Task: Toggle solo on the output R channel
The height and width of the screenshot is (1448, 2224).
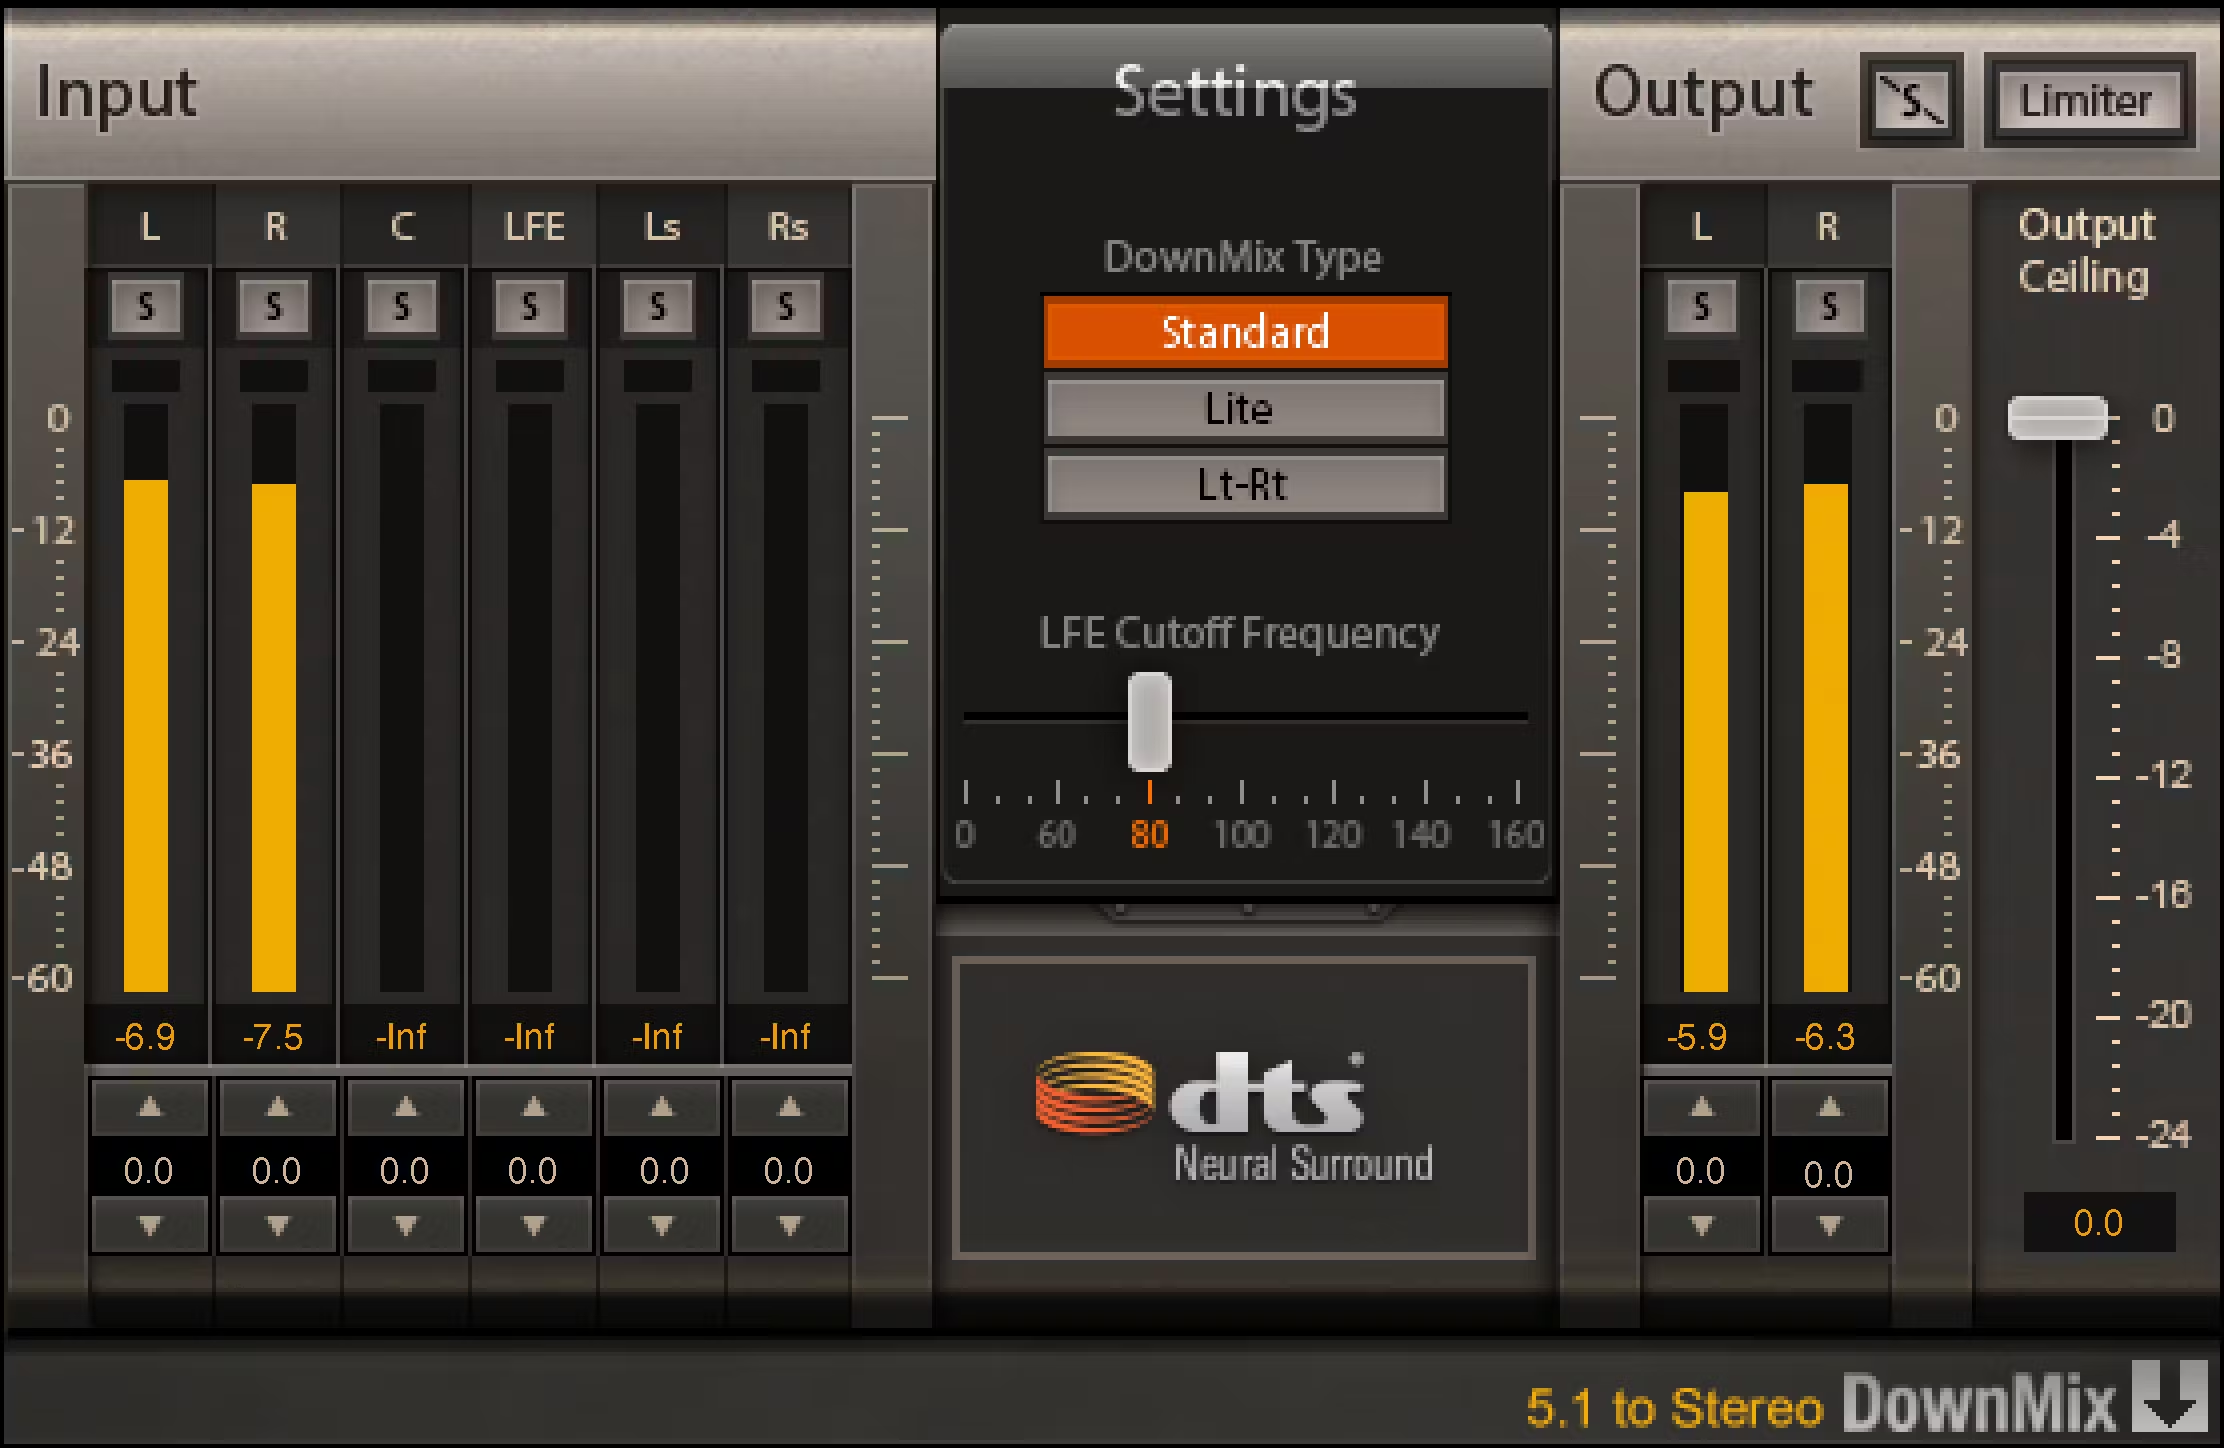Action: [x=1828, y=306]
